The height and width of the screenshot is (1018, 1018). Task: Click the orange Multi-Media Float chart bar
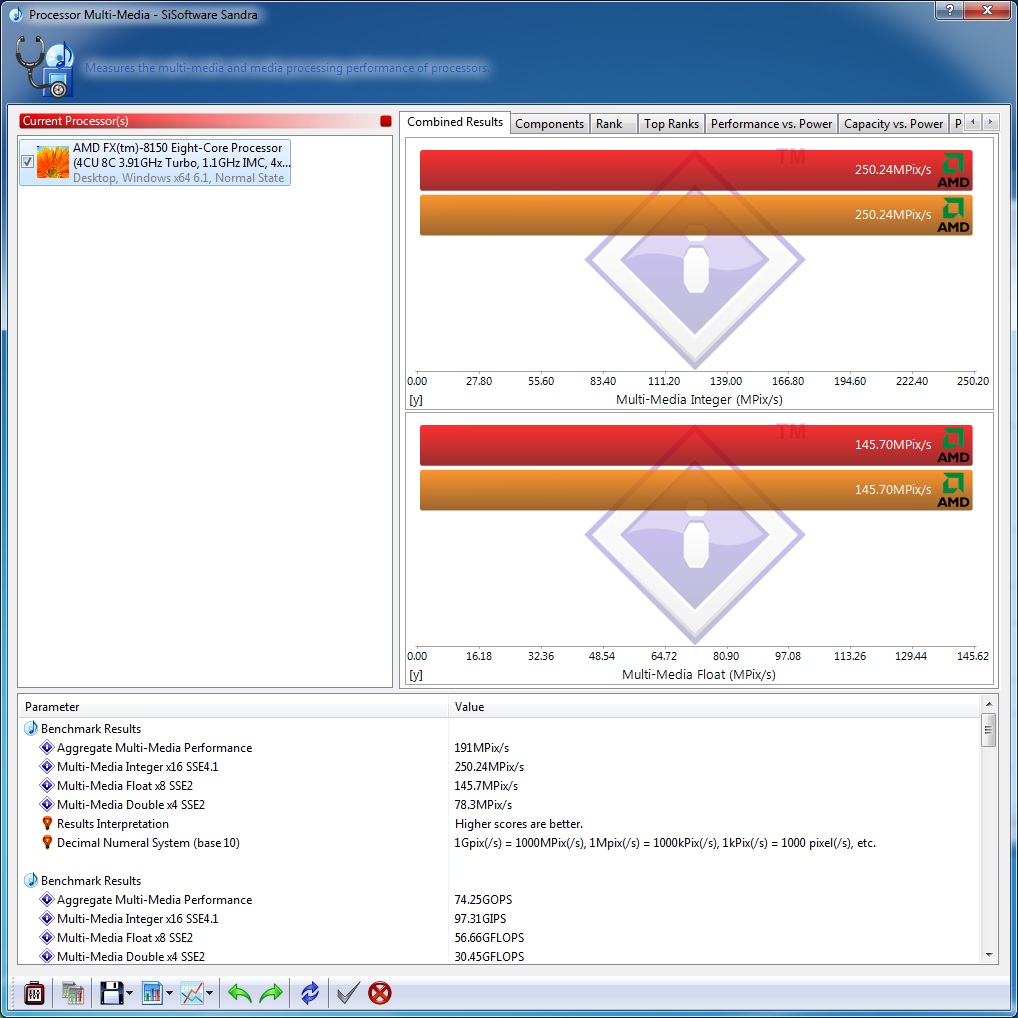click(x=696, y=490)
